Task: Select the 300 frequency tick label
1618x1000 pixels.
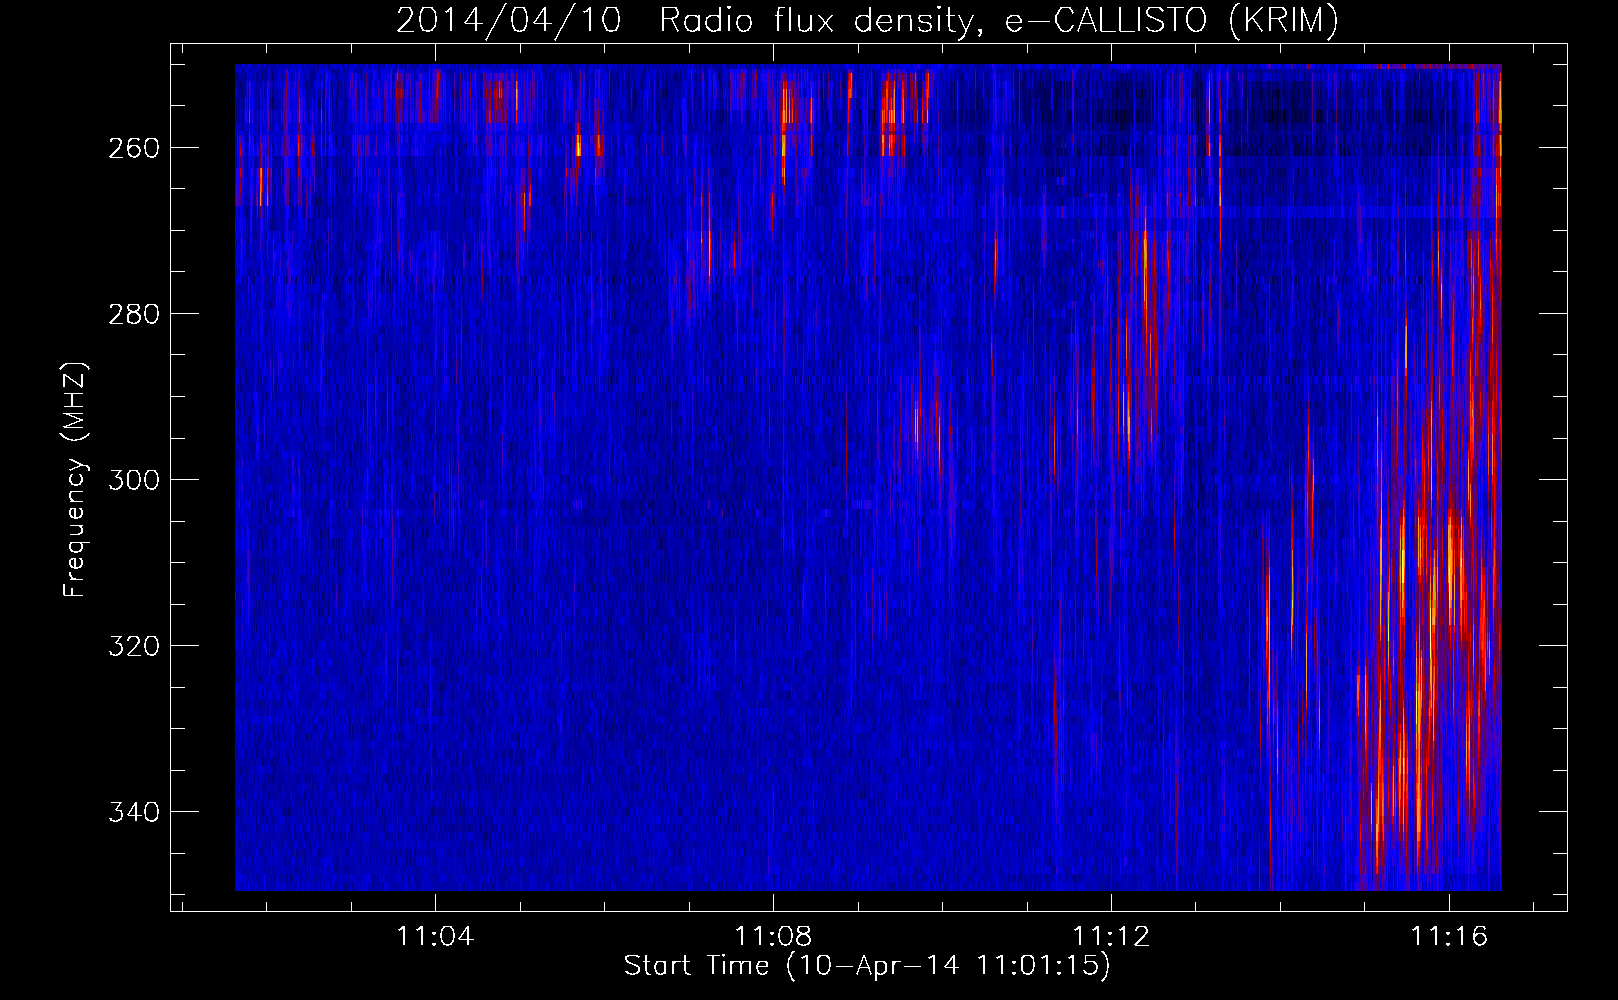Action: (132, 480)
